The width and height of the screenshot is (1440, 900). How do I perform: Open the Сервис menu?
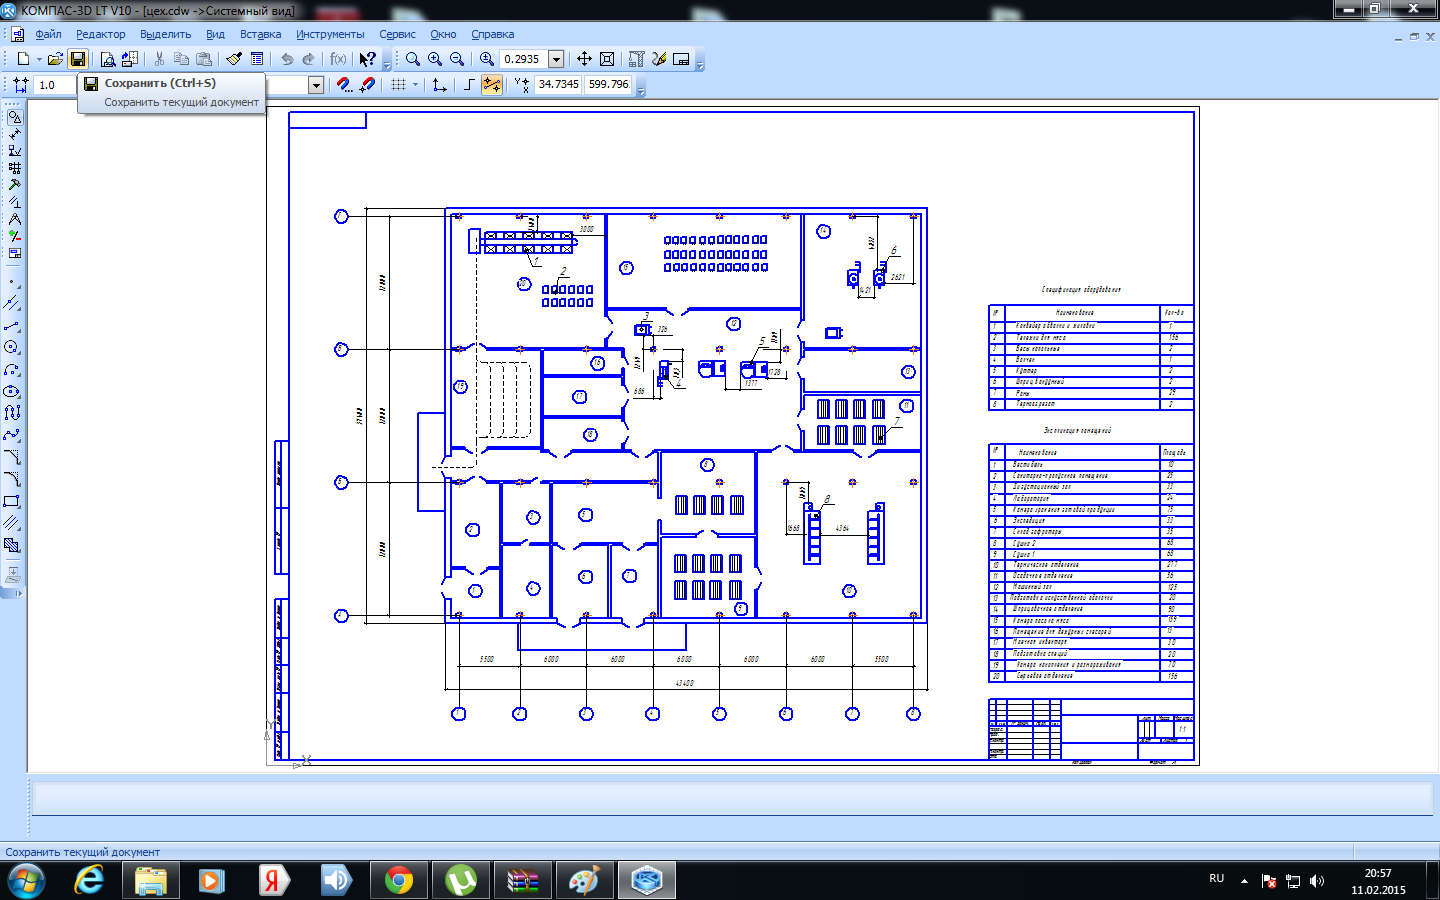click(x=397, y=34)
